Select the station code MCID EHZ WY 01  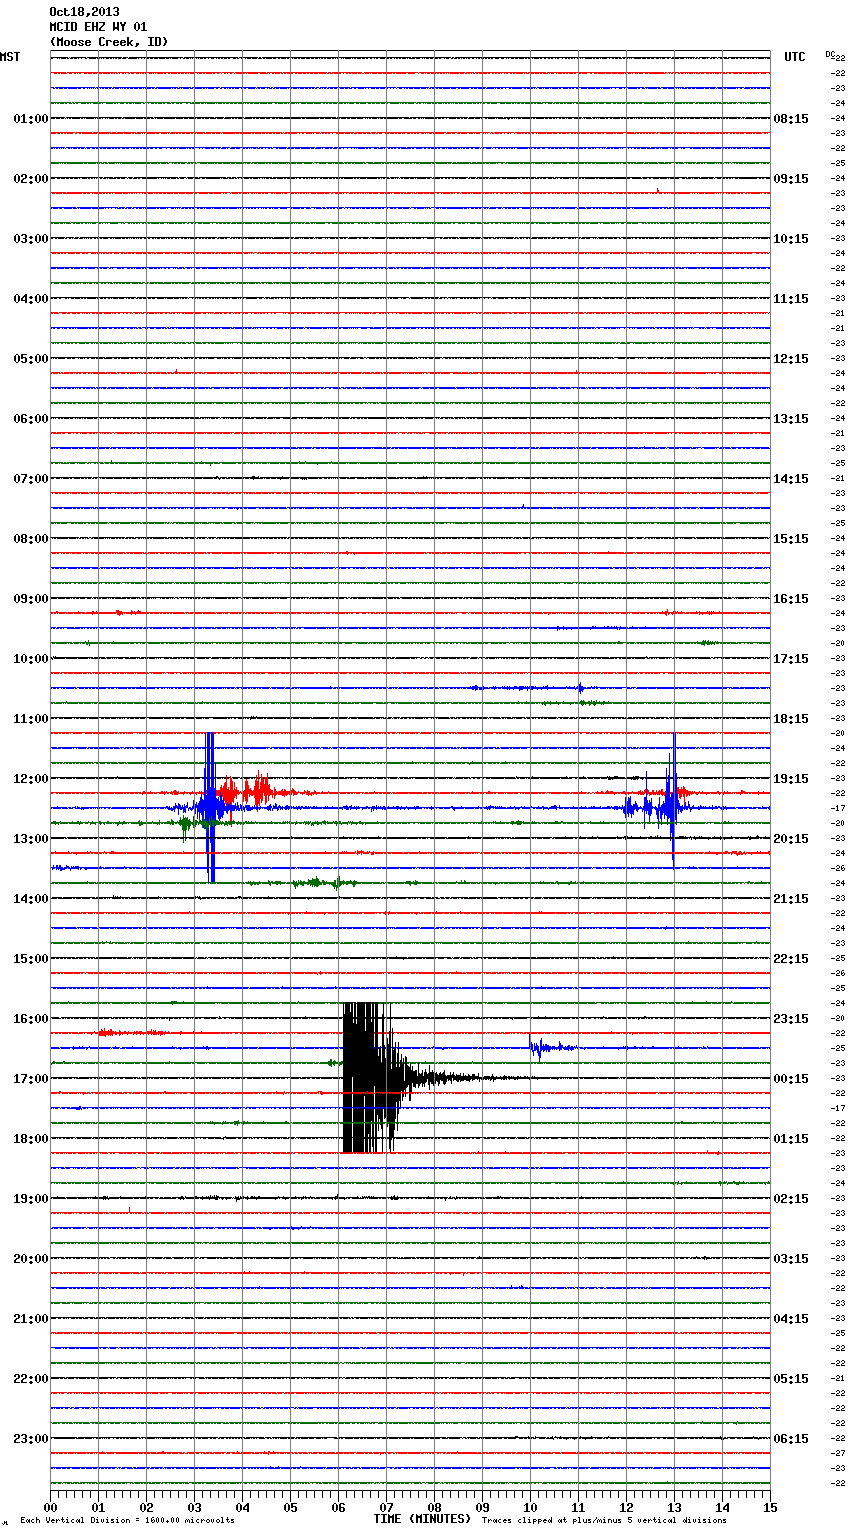pyautogui.click(x=98, y=27)
